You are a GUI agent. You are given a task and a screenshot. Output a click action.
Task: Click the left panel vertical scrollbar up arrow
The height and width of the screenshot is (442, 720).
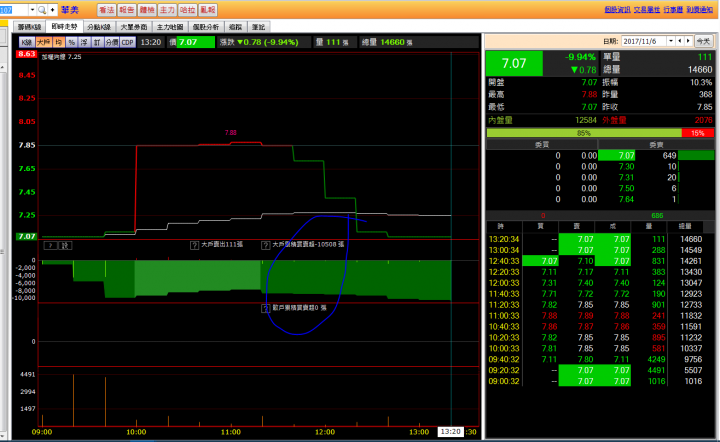[x=2, y=67]
